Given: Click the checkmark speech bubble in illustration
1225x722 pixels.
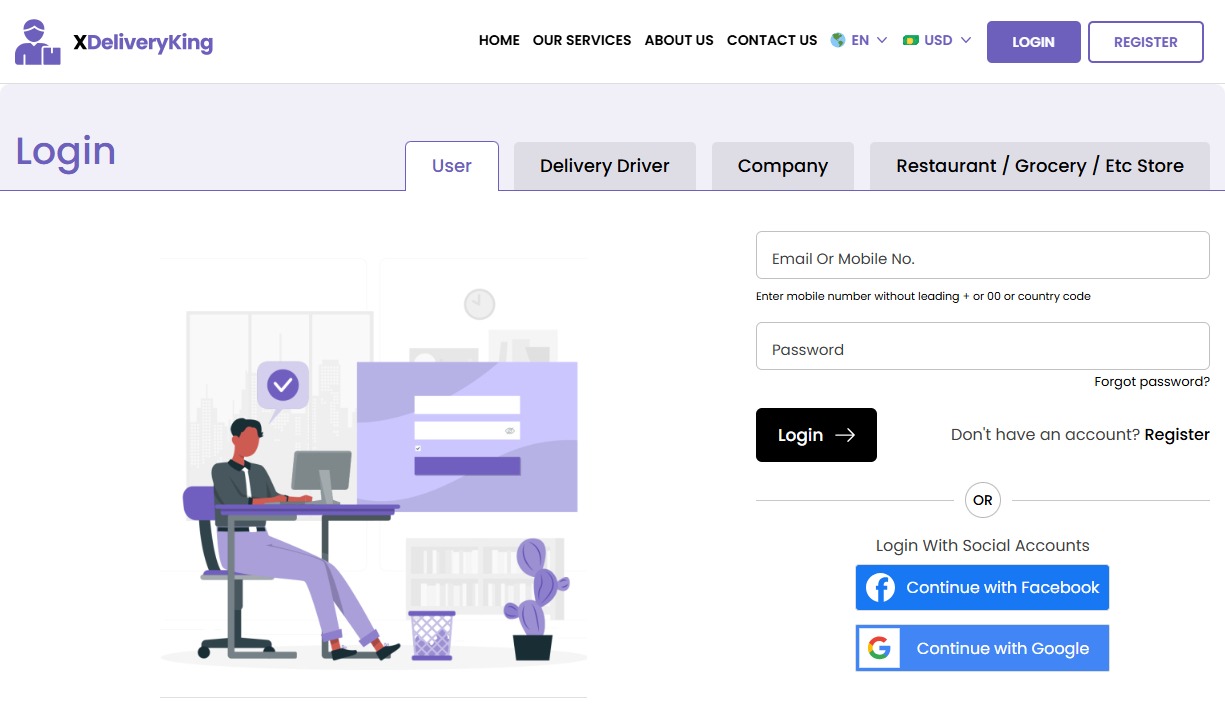Looking at the screenshot, I should [283, 385].
